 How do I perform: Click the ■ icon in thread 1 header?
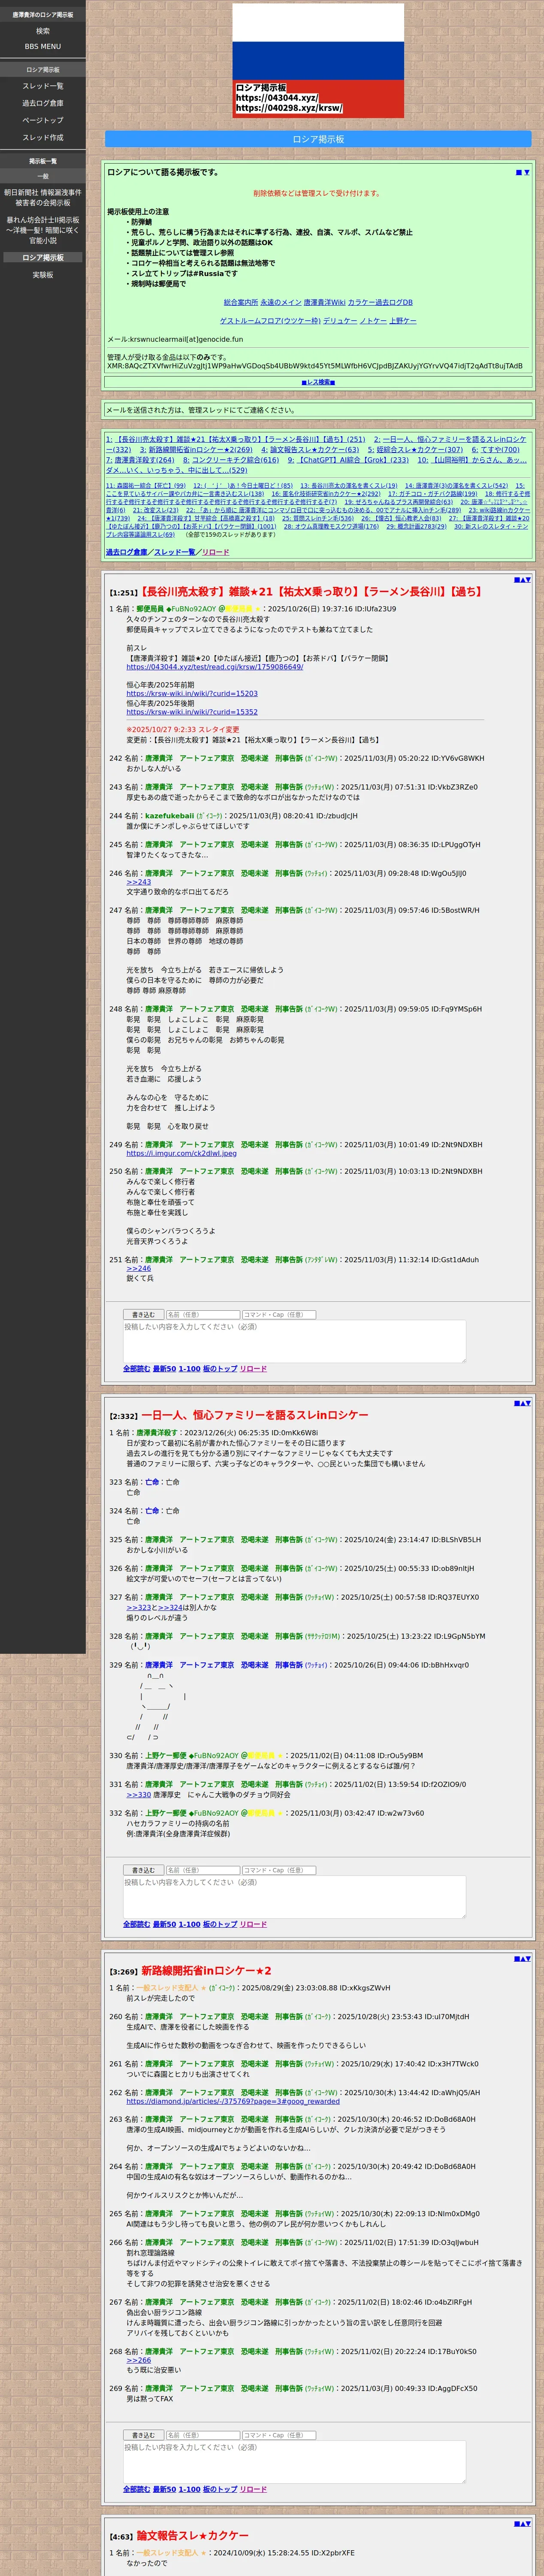click(x=516, y=579)
